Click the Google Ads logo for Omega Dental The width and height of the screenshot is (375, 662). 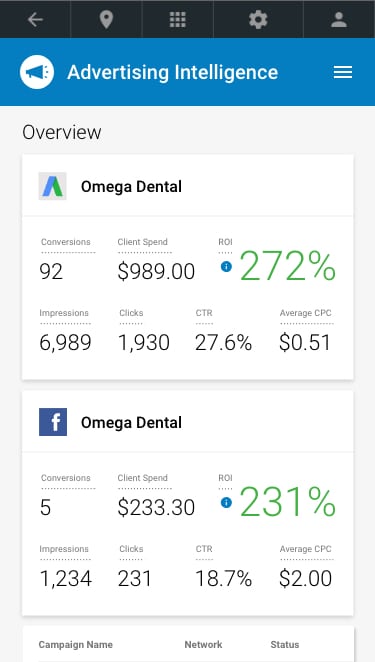[x=52, y=186]
